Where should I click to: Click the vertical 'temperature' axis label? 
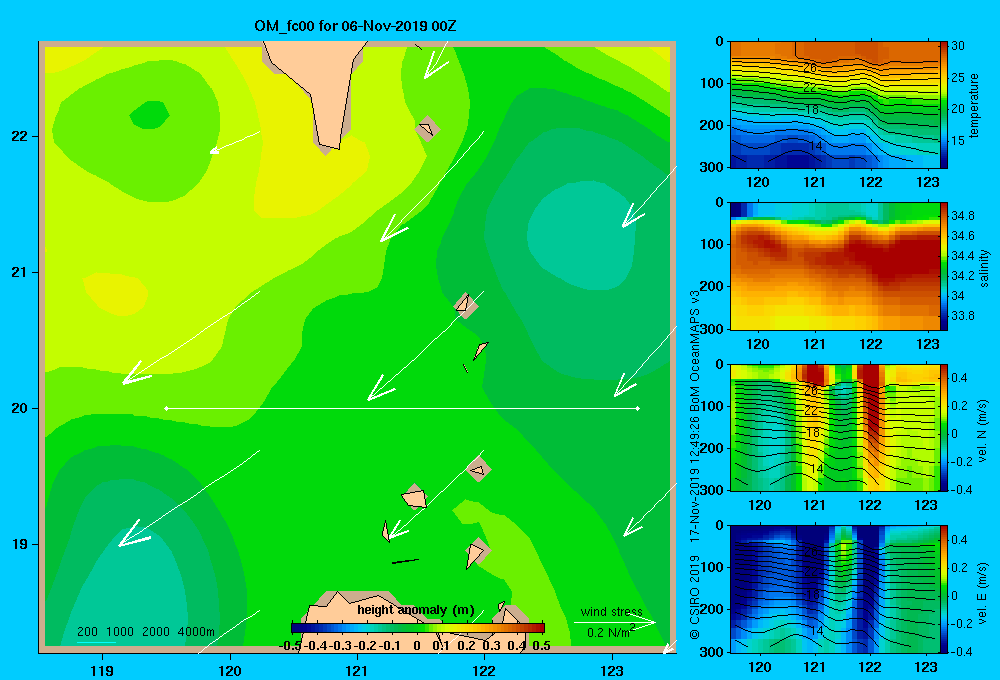tap(974, 105)
